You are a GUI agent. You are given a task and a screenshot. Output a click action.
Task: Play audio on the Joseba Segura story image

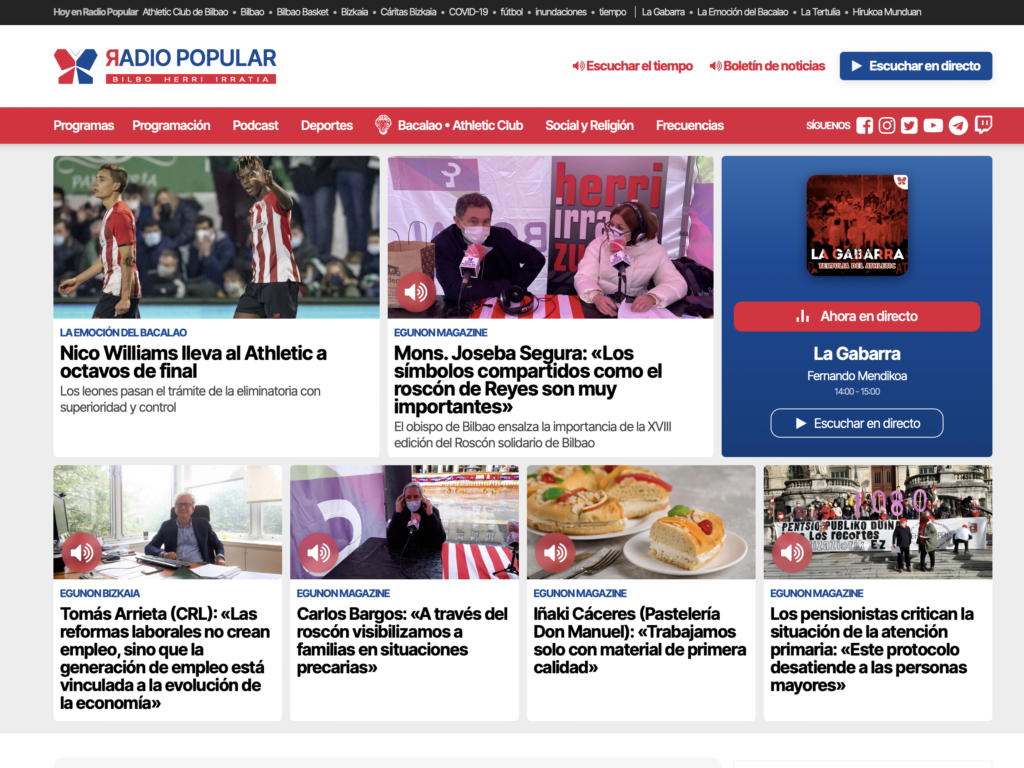click(415, 292)
